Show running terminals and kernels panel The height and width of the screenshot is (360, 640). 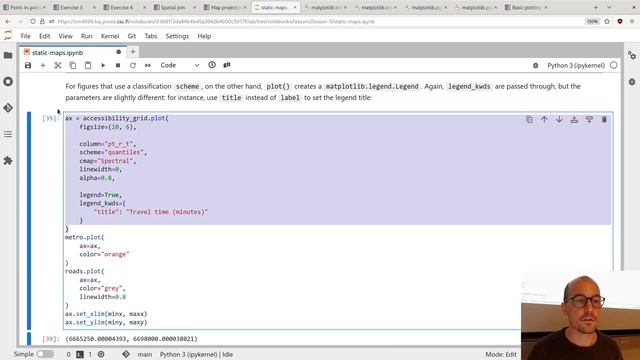click(x=8, y=82)
